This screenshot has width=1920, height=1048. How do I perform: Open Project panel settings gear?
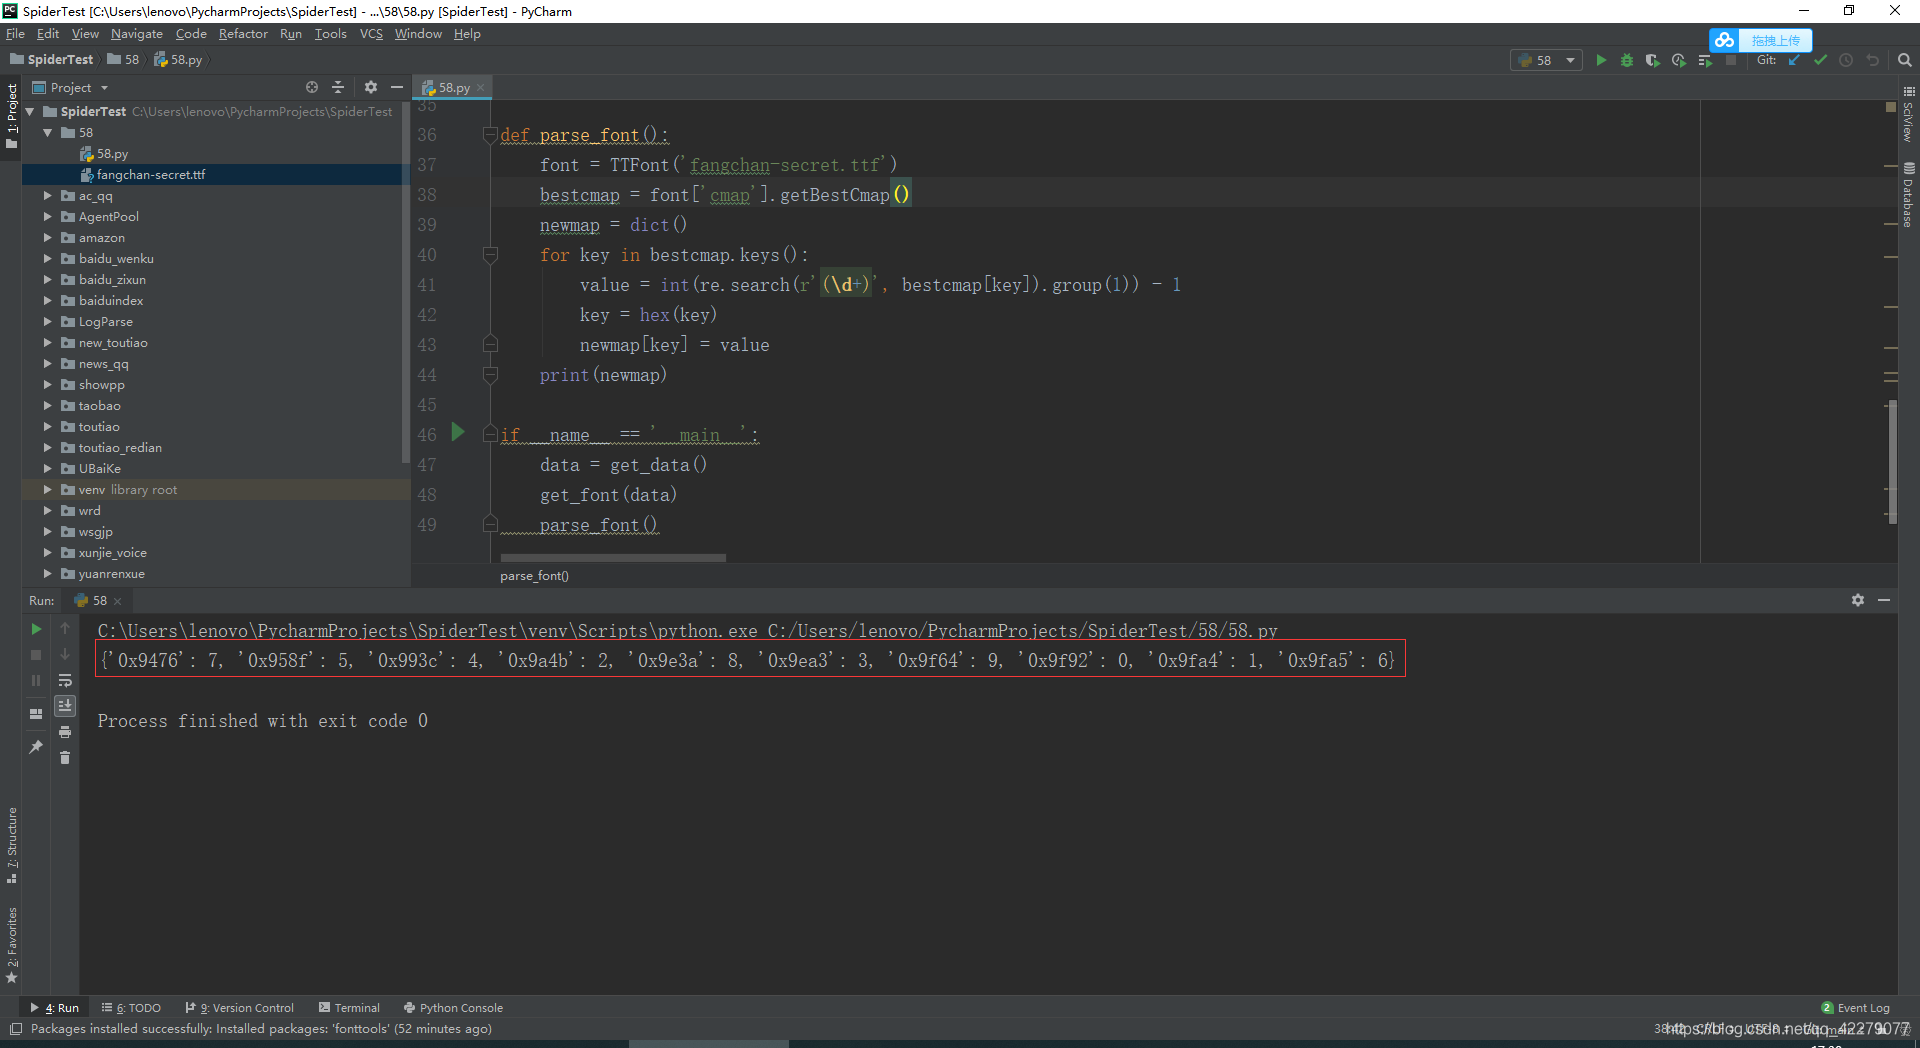pyautogui.click(x=371, y=87)
